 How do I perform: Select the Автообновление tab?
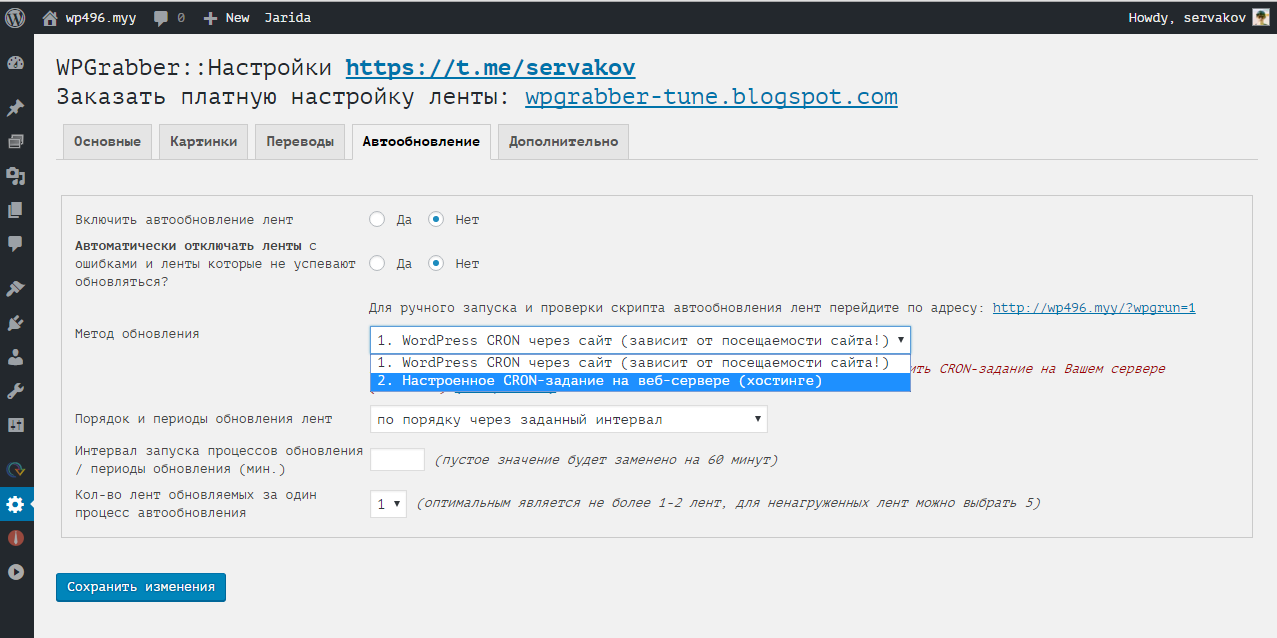(x=421, y=142)
